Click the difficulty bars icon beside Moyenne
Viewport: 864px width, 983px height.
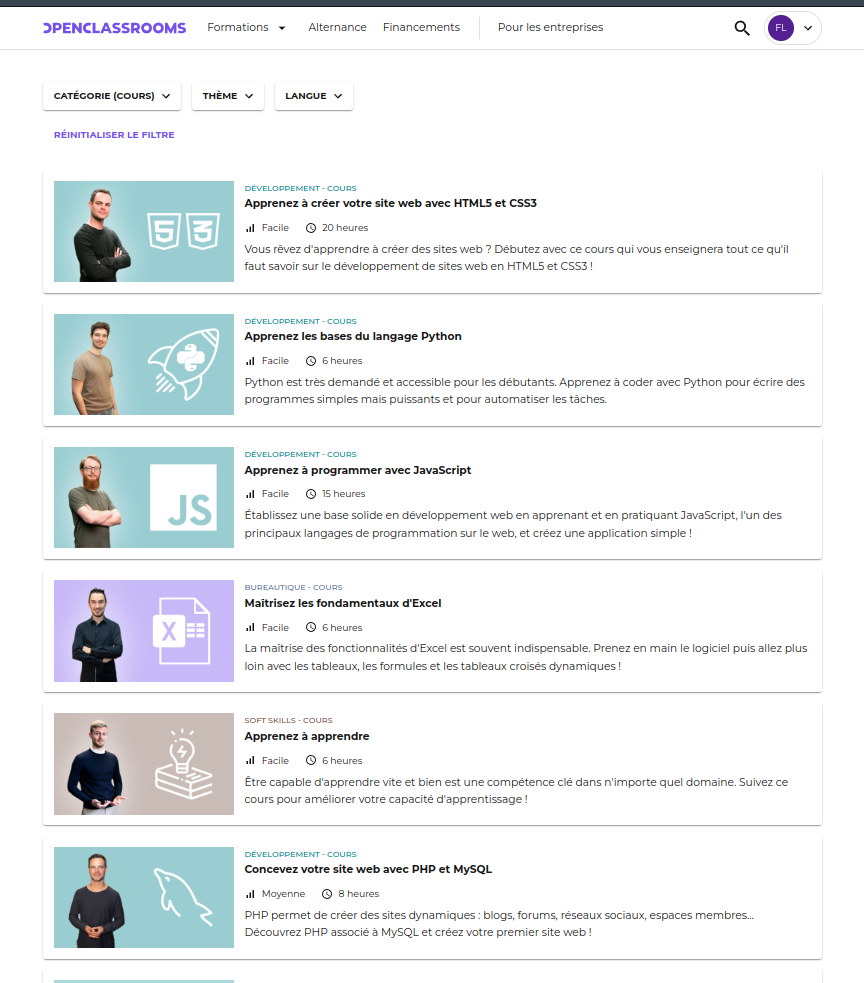[250, 894]
